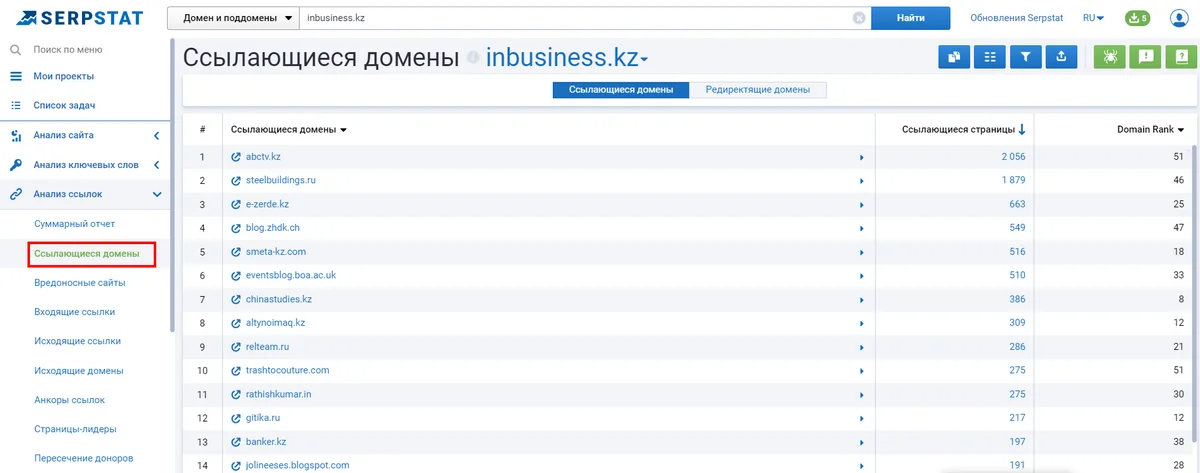Open the green help book button

[1180, 57]
